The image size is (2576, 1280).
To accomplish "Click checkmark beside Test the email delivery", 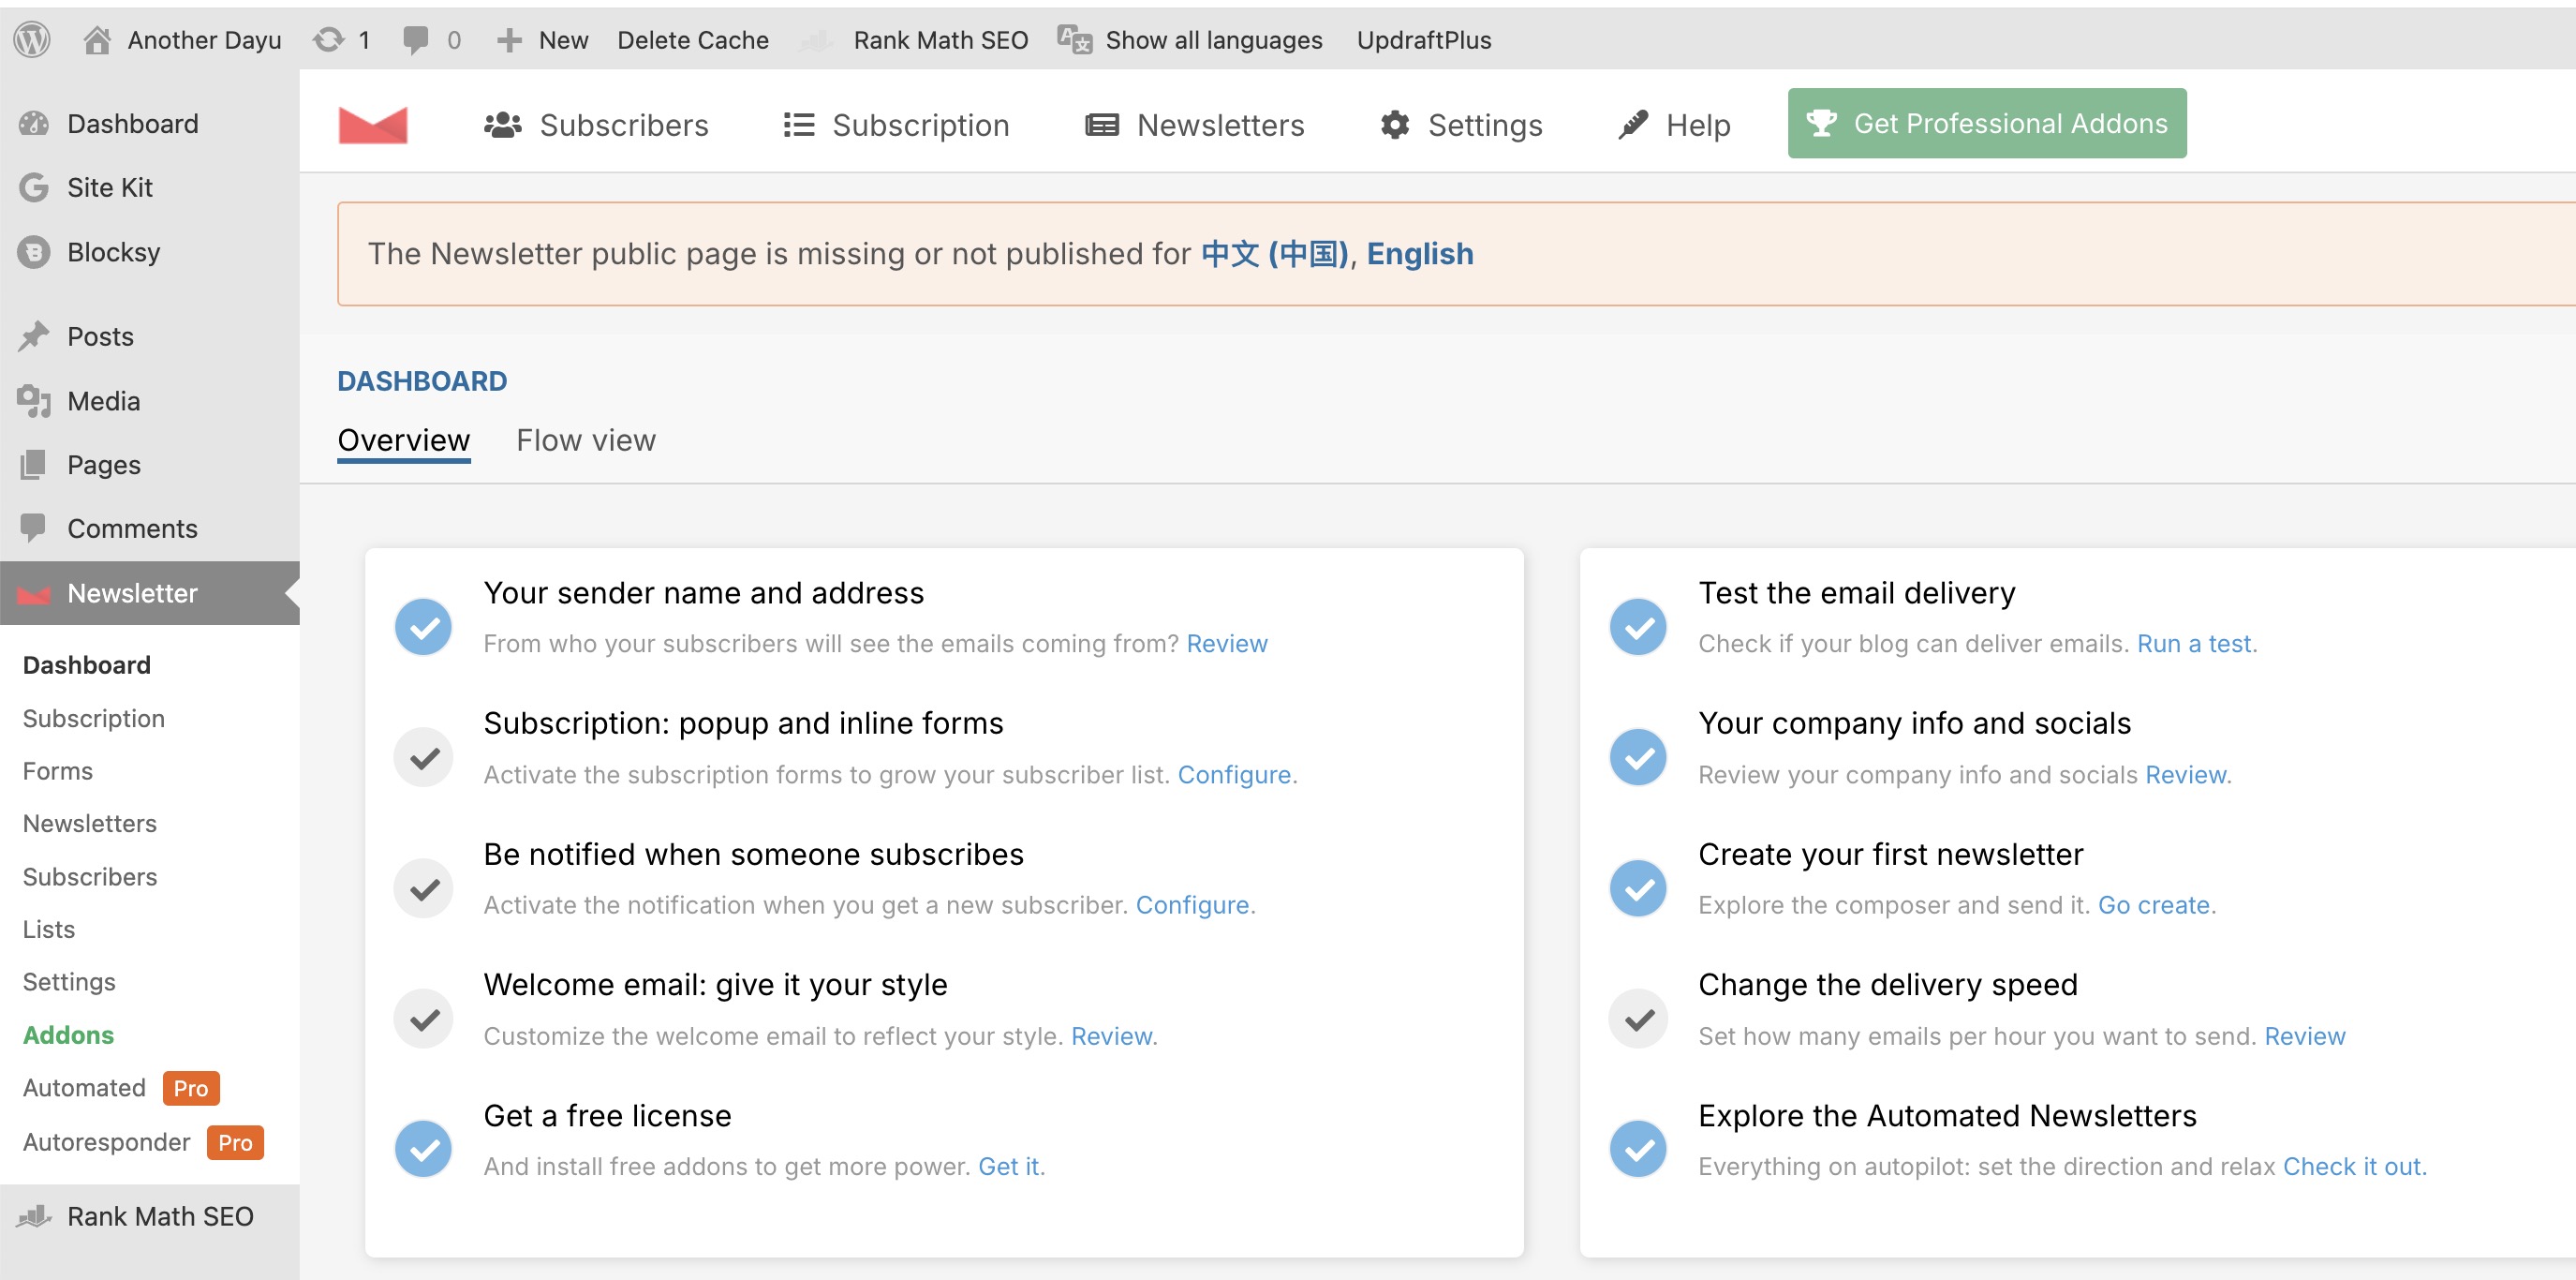I will point(1638,627).
